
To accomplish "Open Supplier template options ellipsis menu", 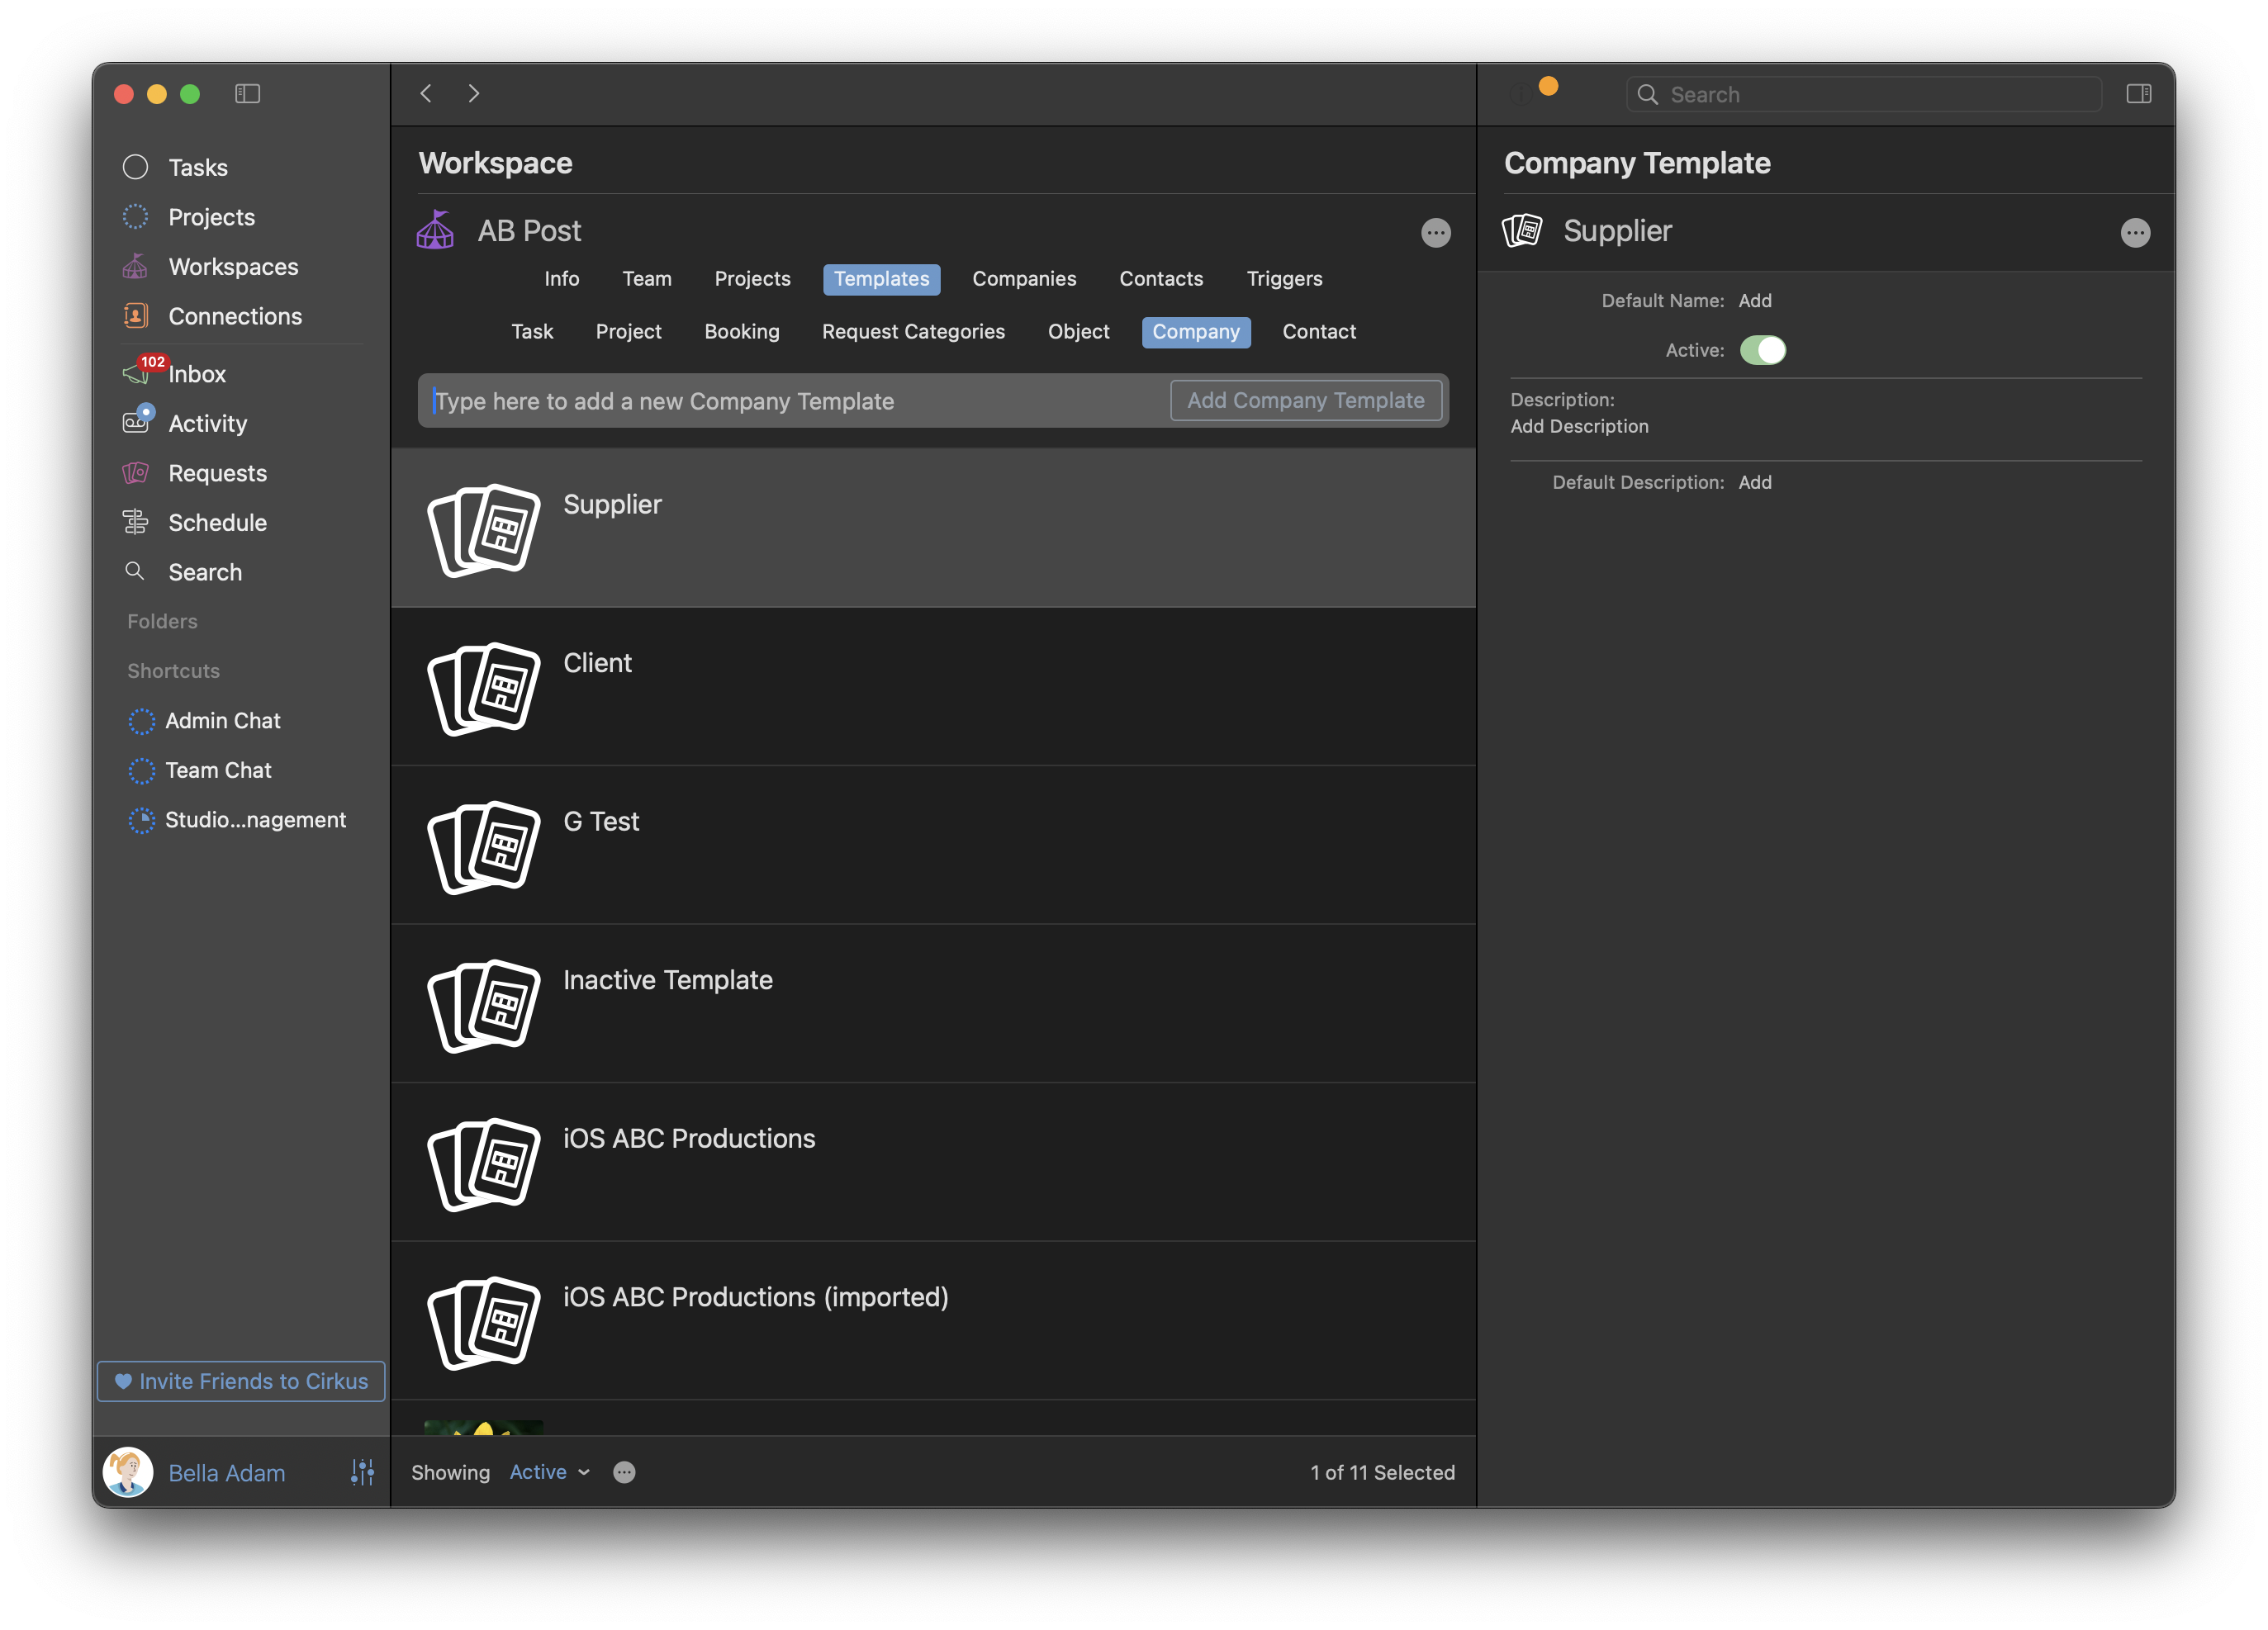I will pyautogui.click(x=2134, y=233).
